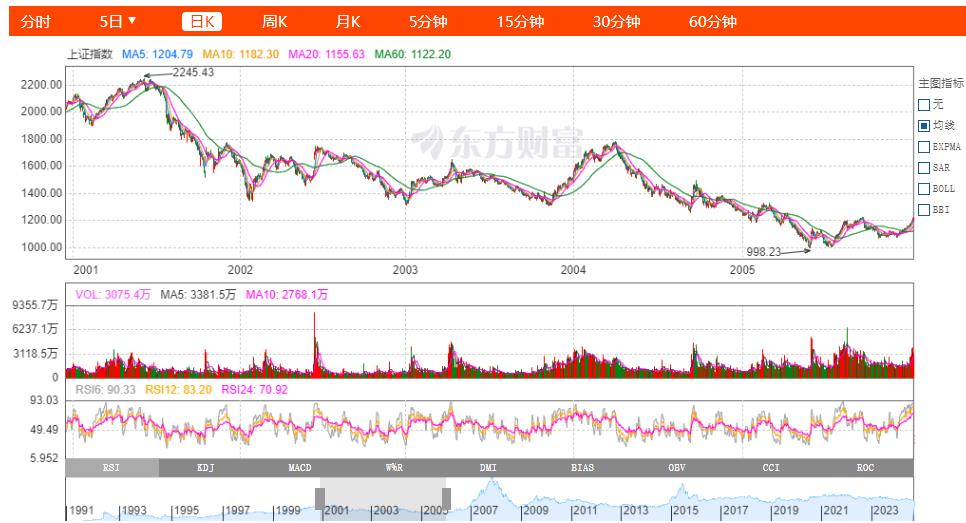Click the VOL: 3075.4万 volume label
Viewport: 966px width, 523px height.
(x=113, y=294)
